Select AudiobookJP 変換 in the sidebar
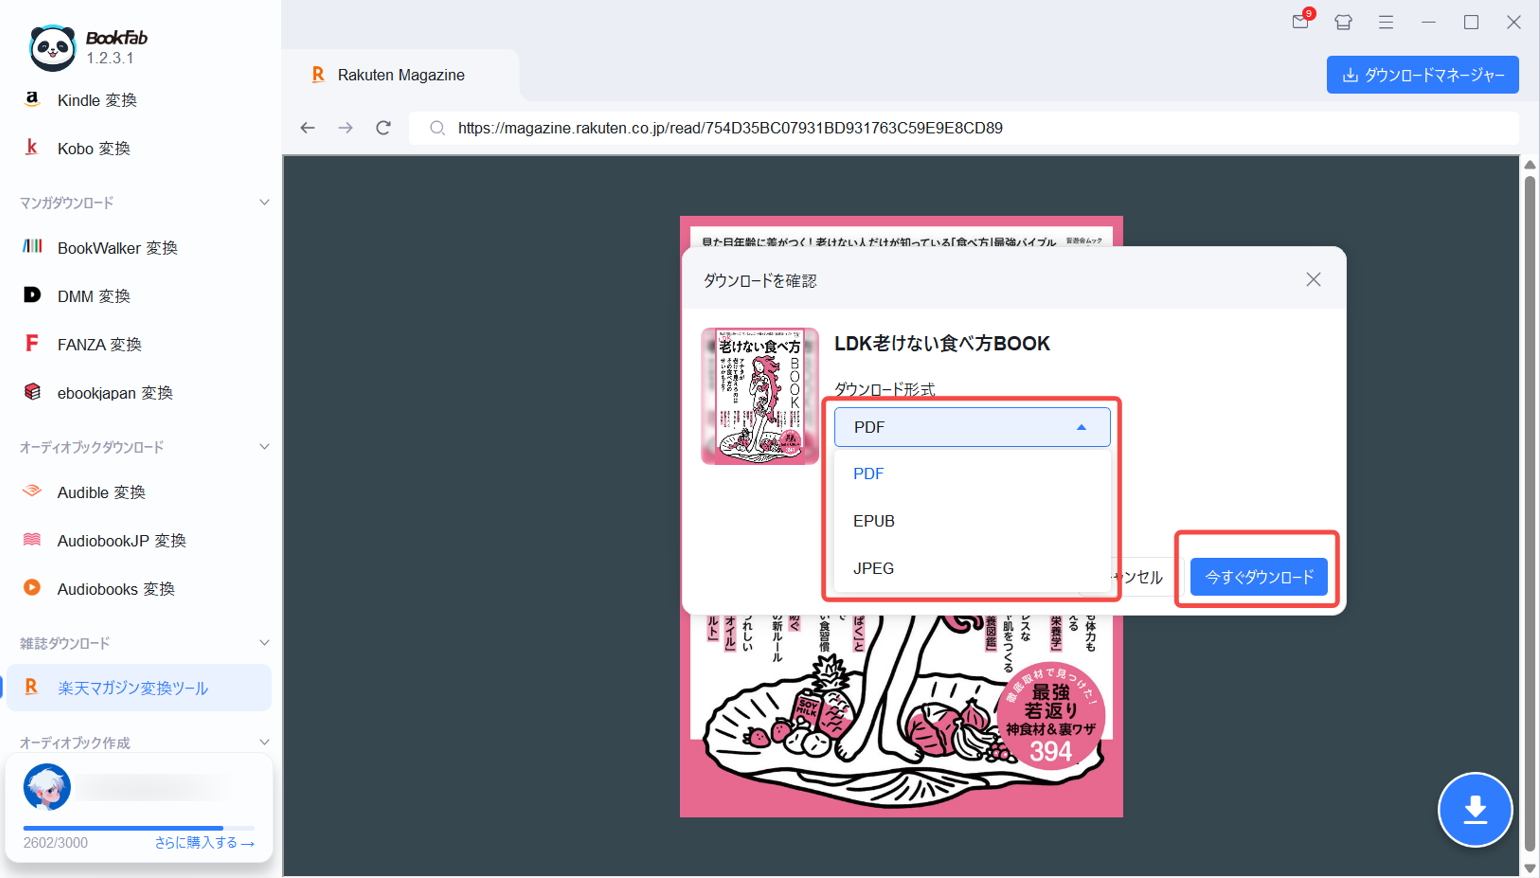The image size is (1540, 878). click(122, 541)
